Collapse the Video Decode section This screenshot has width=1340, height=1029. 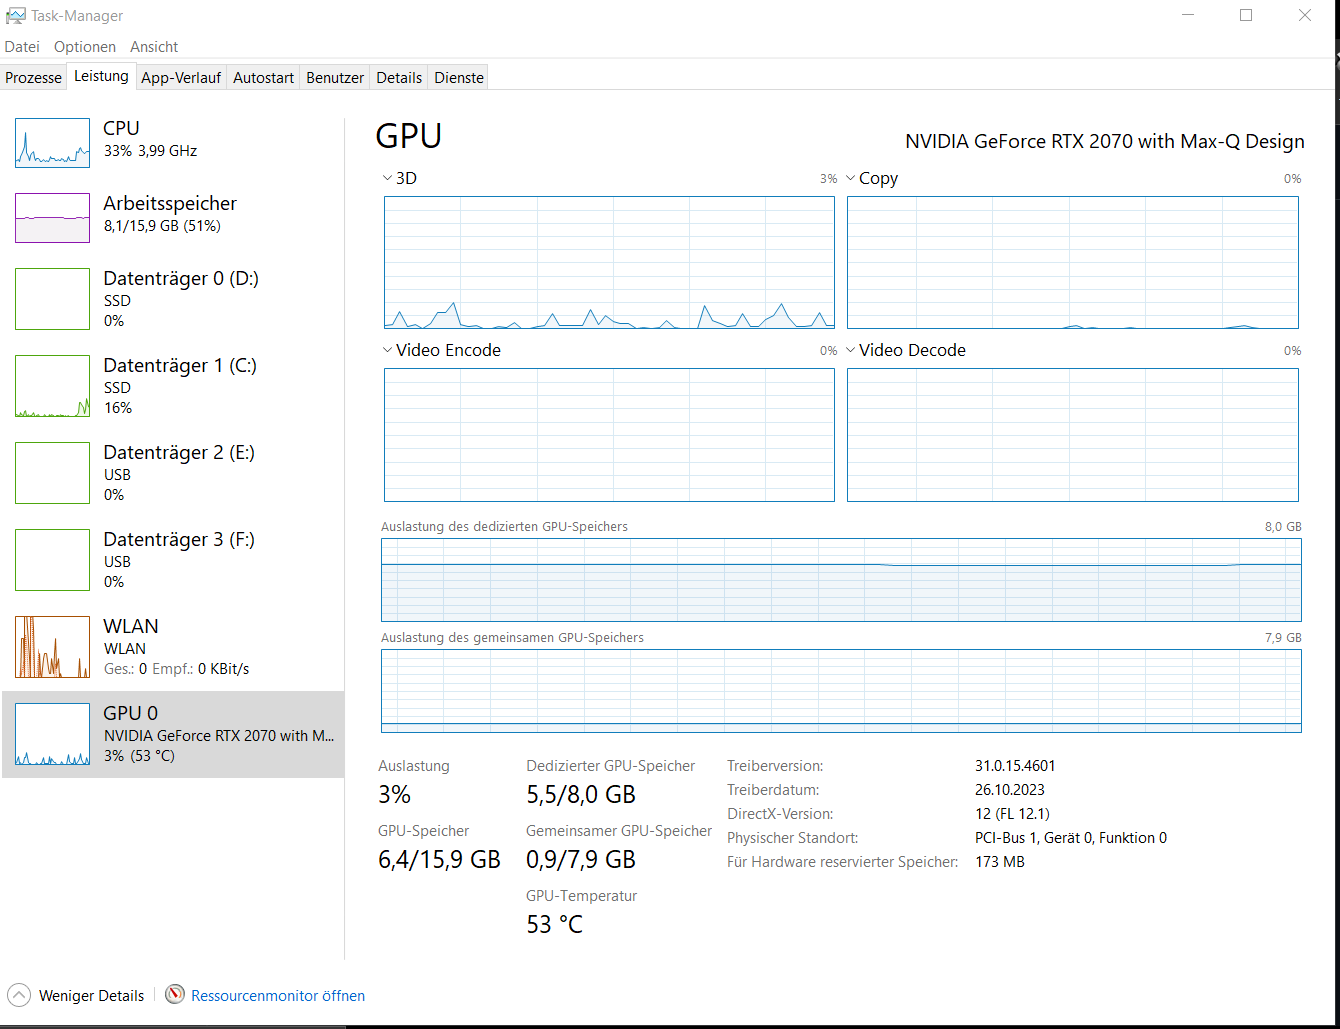click(x=850, y=349)
